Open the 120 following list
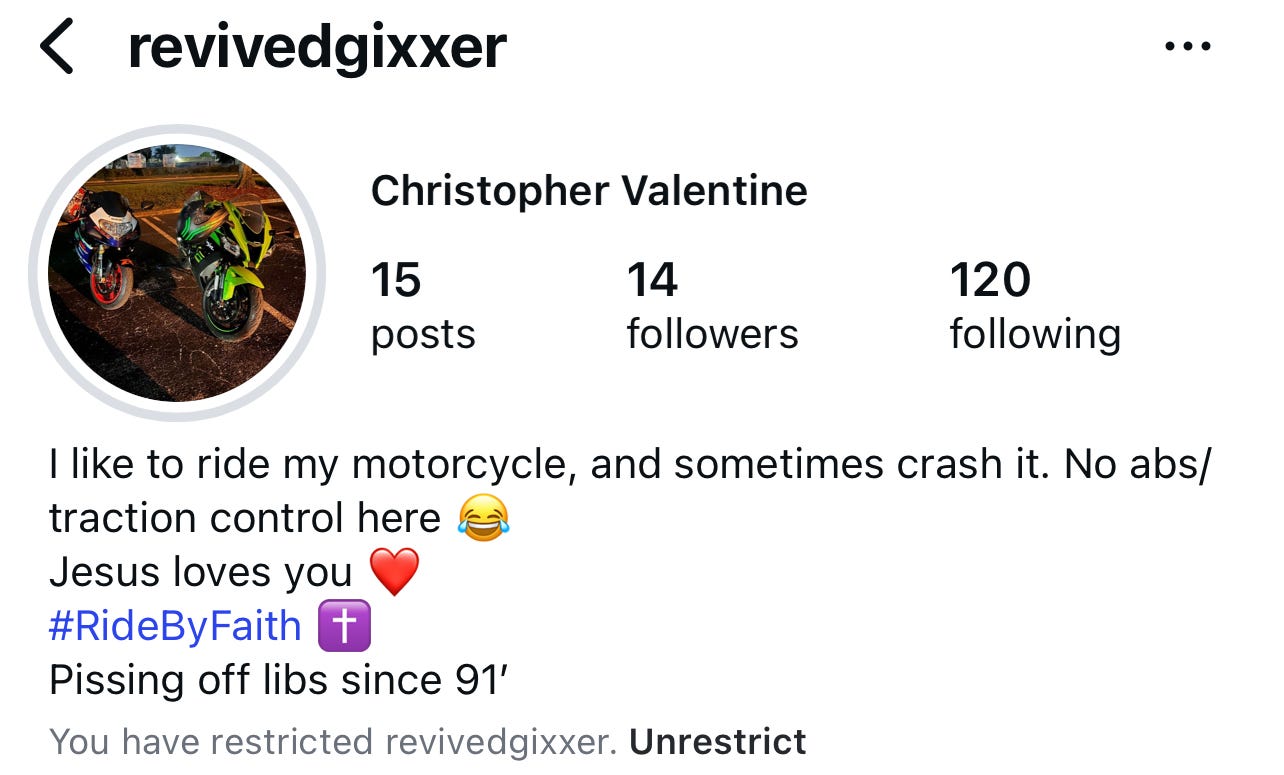 click(1035, 305)
